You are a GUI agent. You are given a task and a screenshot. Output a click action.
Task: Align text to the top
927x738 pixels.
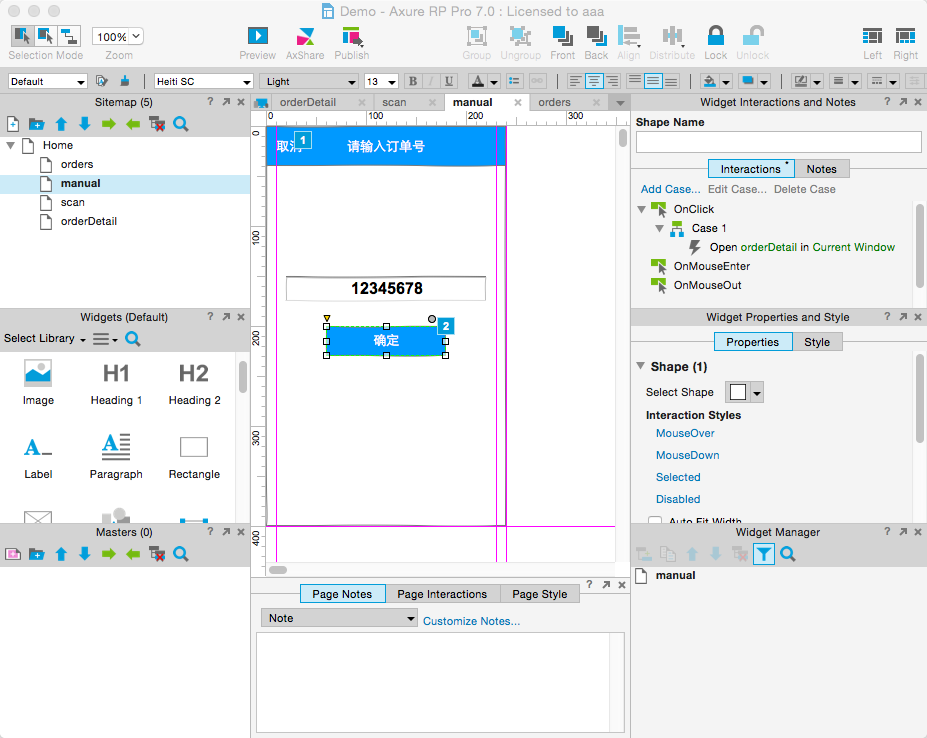click(x=634, y=81)
